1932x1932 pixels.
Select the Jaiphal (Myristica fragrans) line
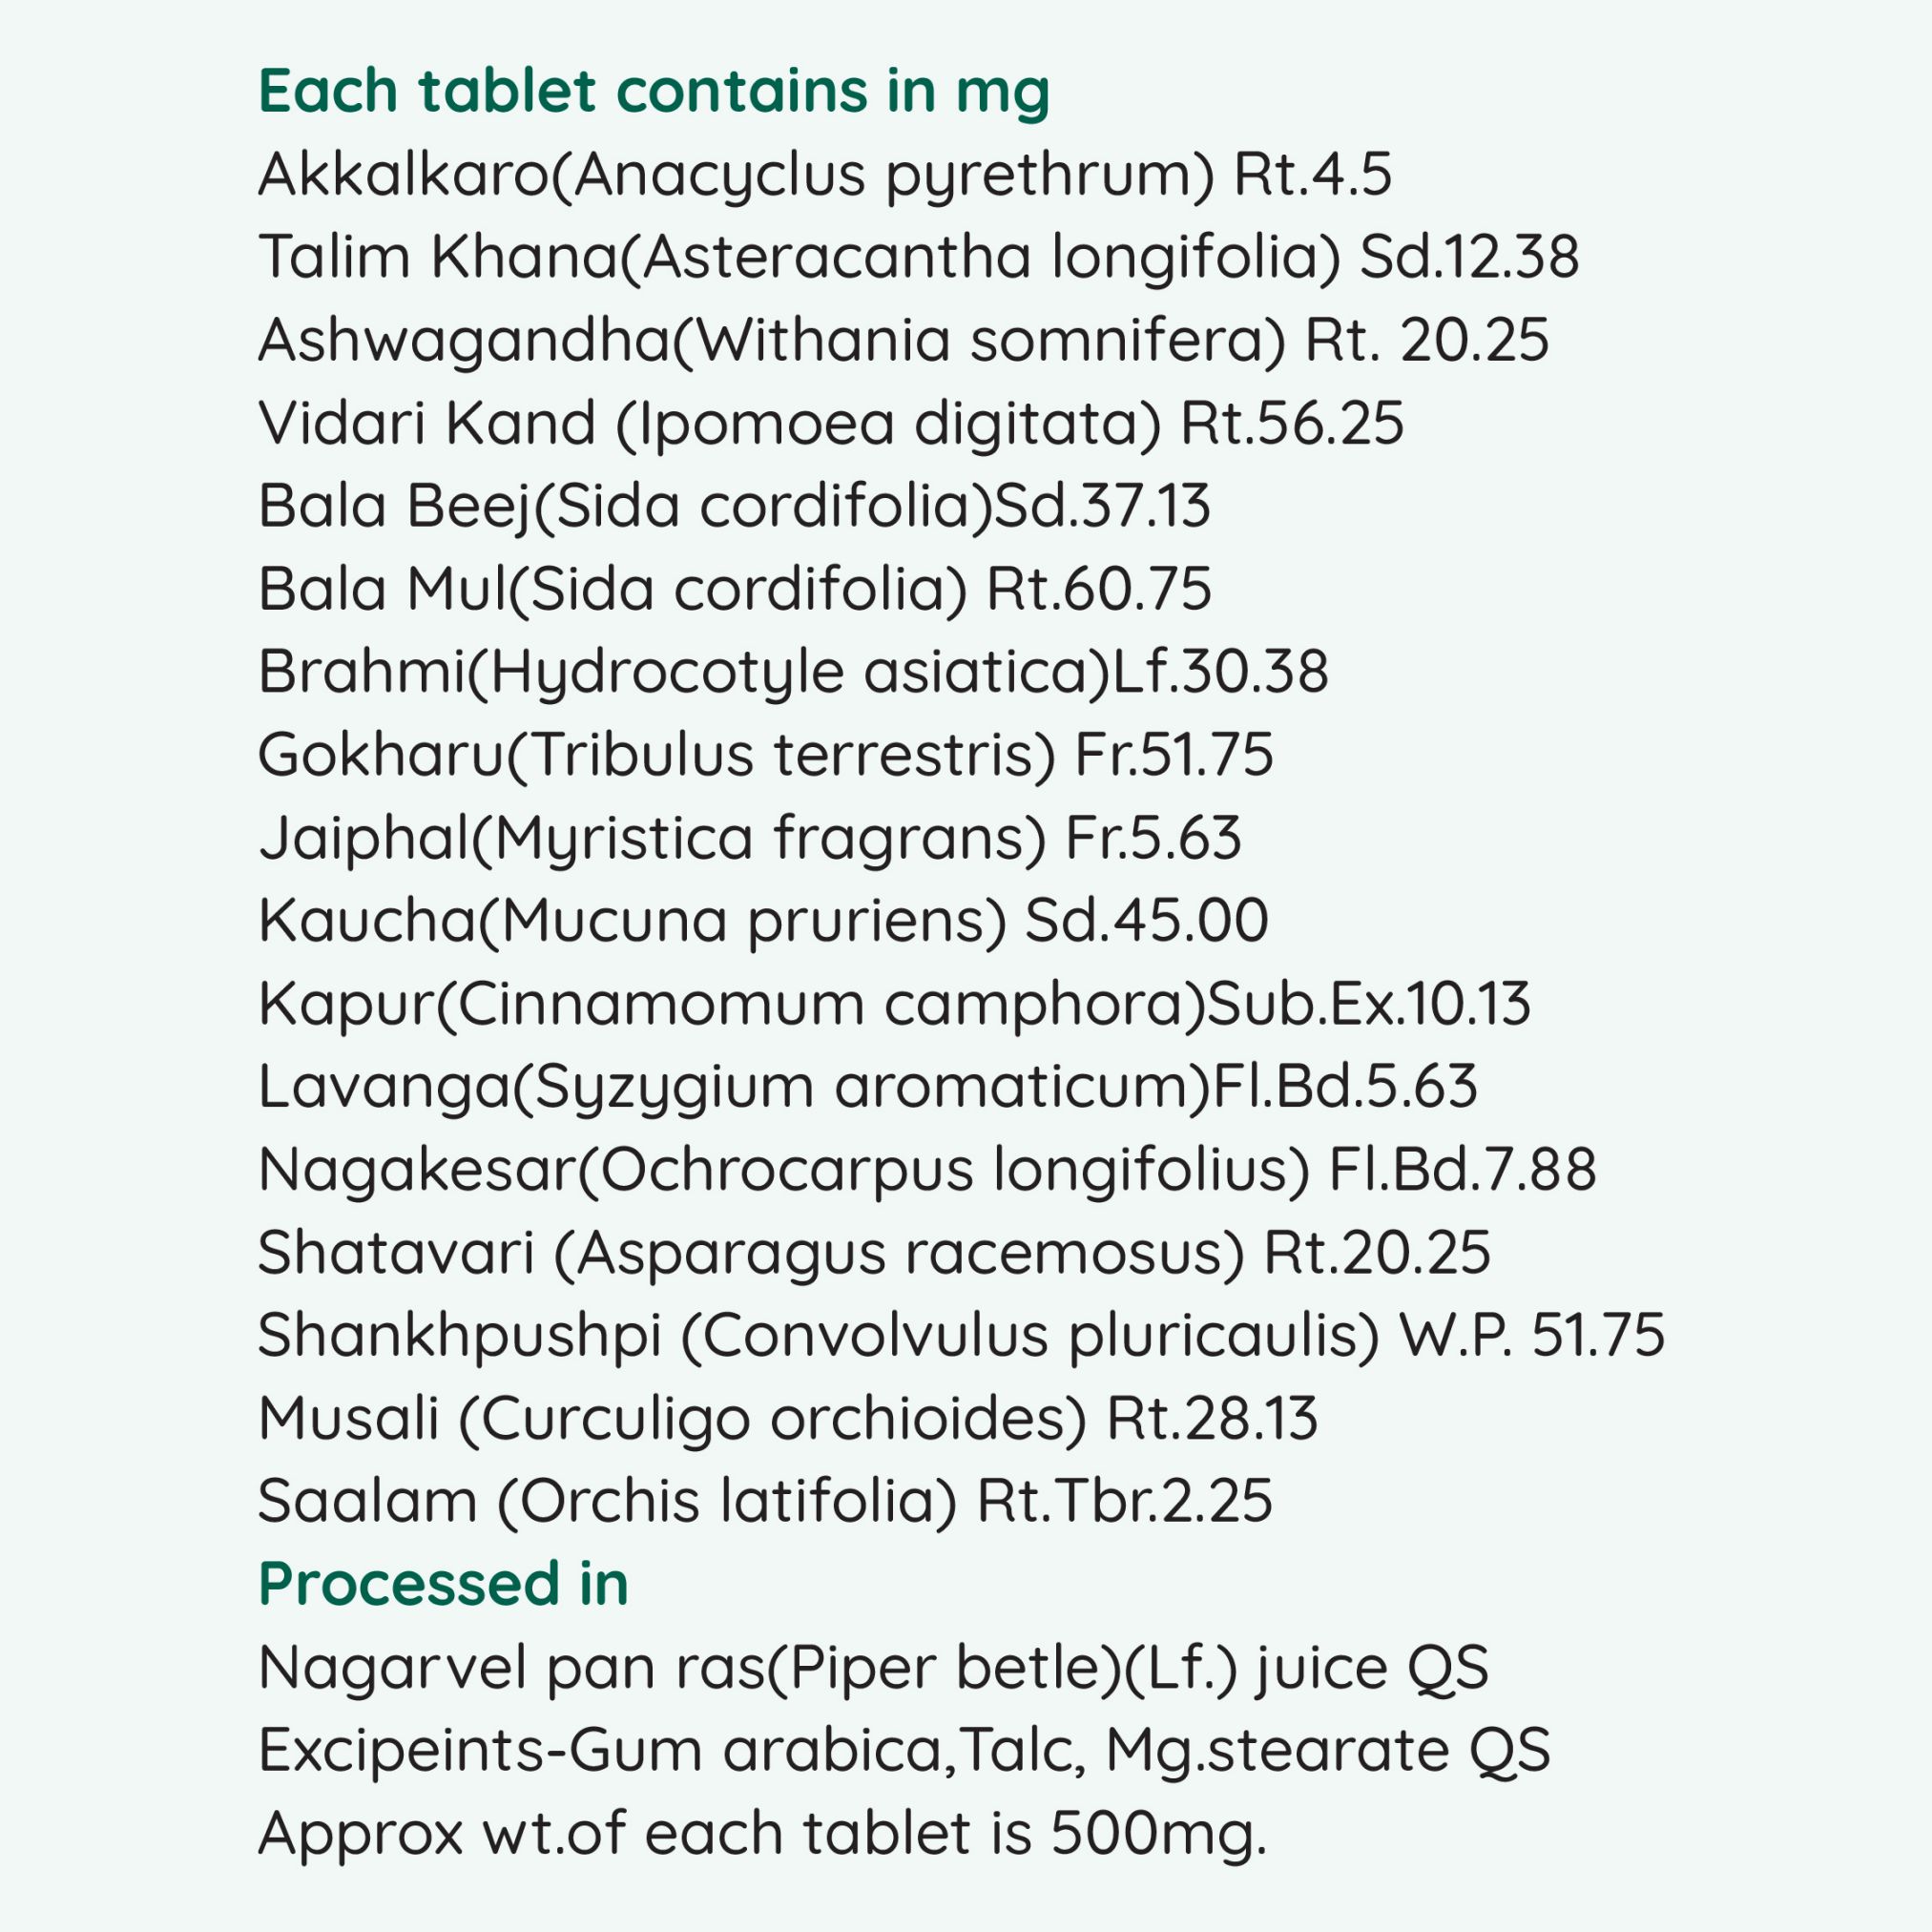click(x=750, y=839)
